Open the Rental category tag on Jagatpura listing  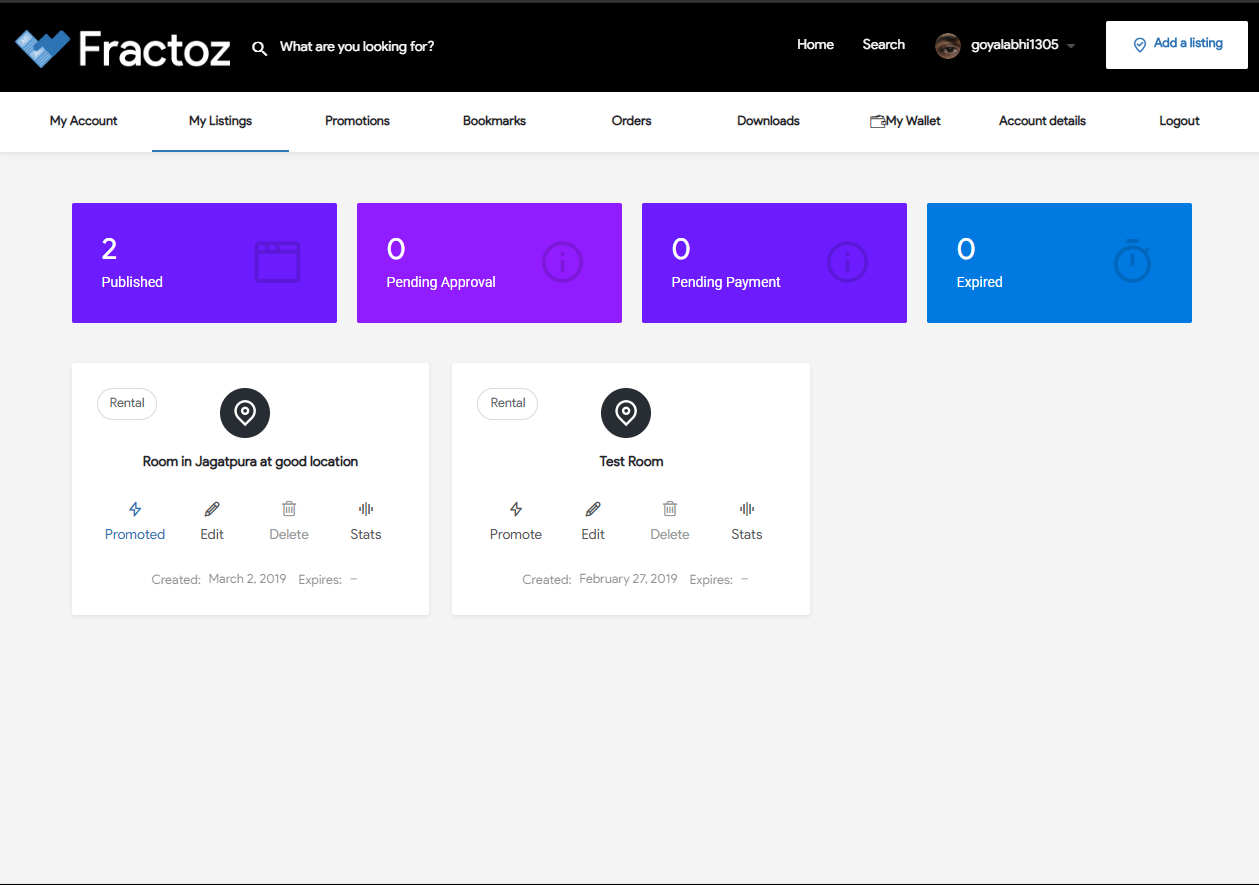(x=126, y=403)
